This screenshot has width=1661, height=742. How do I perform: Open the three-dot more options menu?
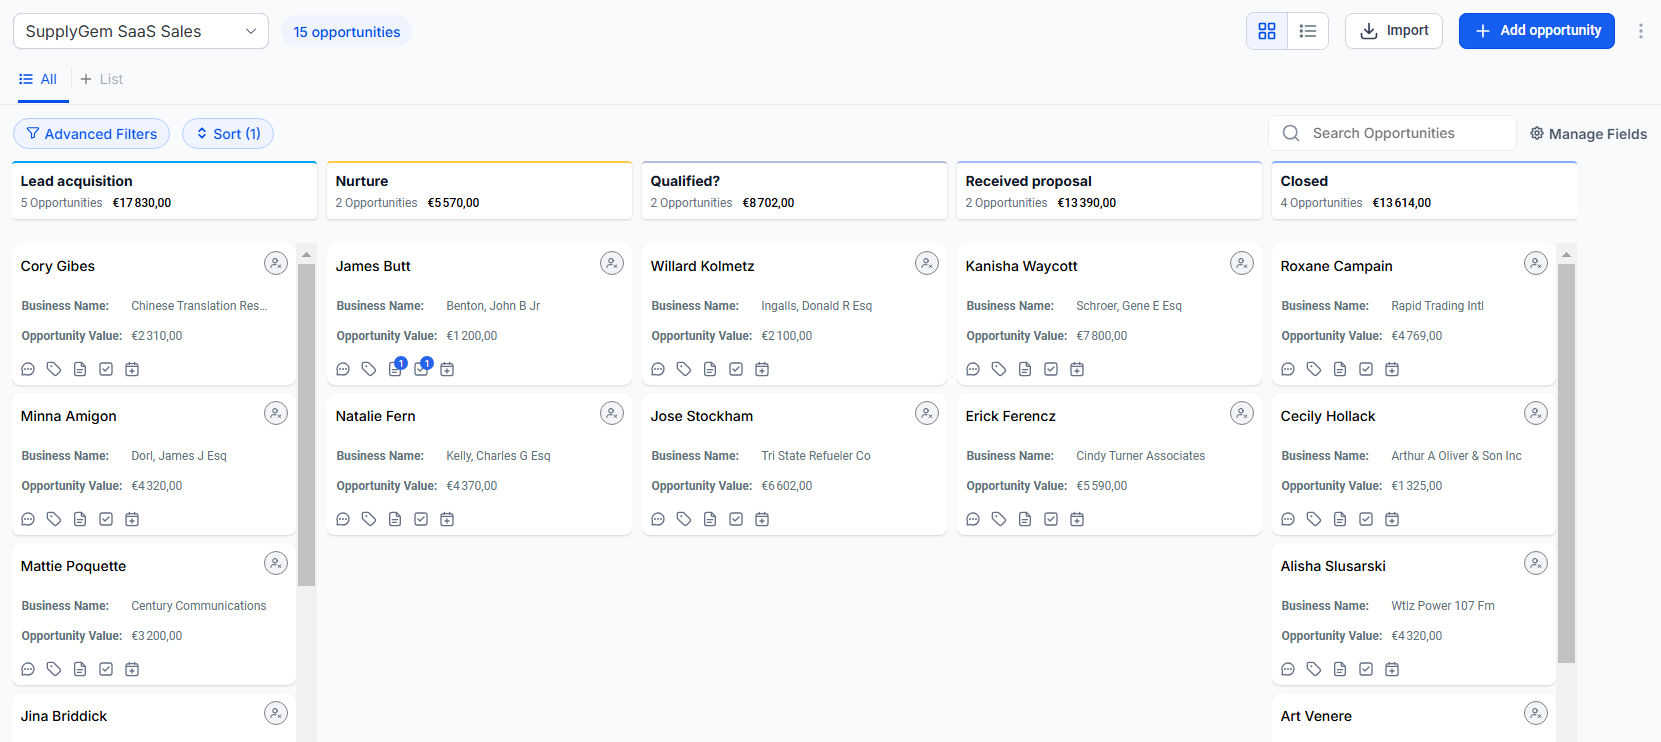(1640, 31)
